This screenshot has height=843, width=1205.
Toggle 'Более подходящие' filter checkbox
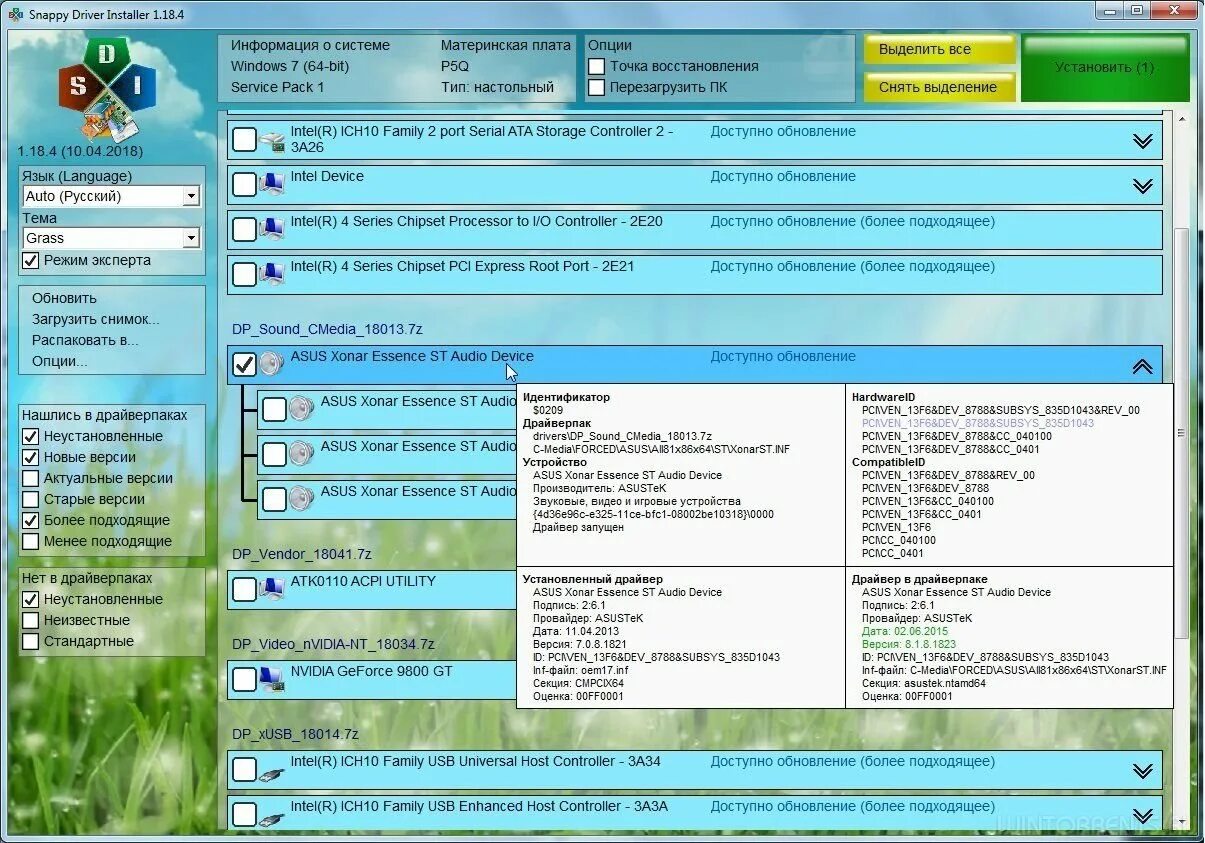coord(31,520)
